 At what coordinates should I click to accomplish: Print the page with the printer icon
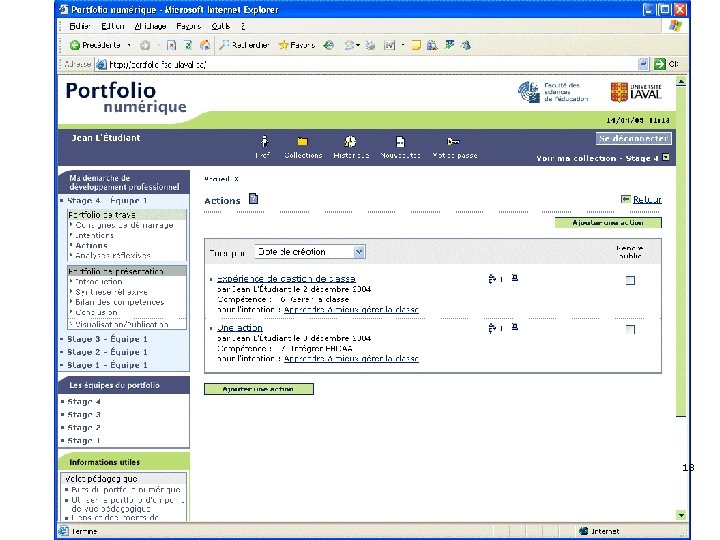(x=370, y=45)
